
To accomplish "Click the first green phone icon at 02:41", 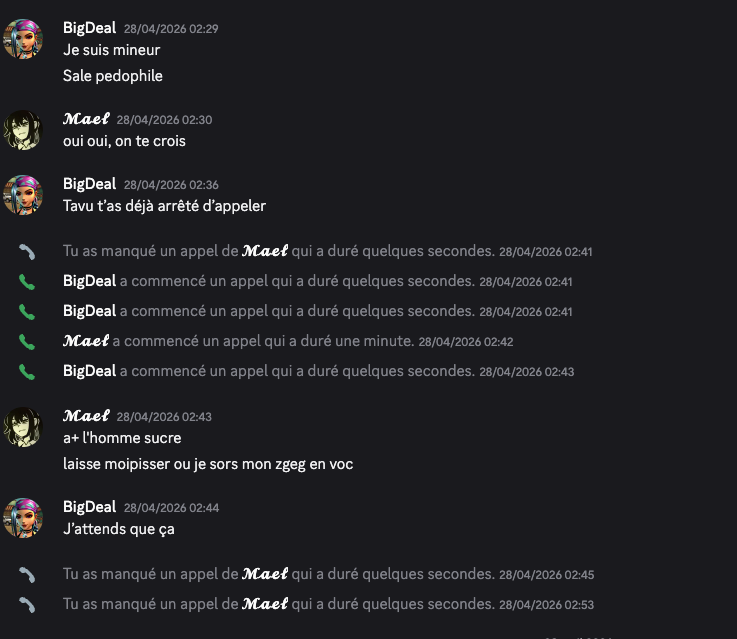I will (27, 282).
